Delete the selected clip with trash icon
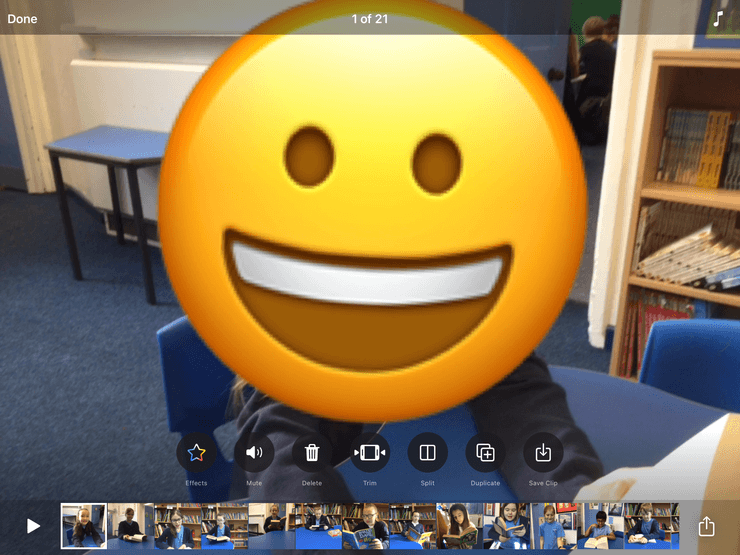740x555 pixels. (x=312, y=453)
